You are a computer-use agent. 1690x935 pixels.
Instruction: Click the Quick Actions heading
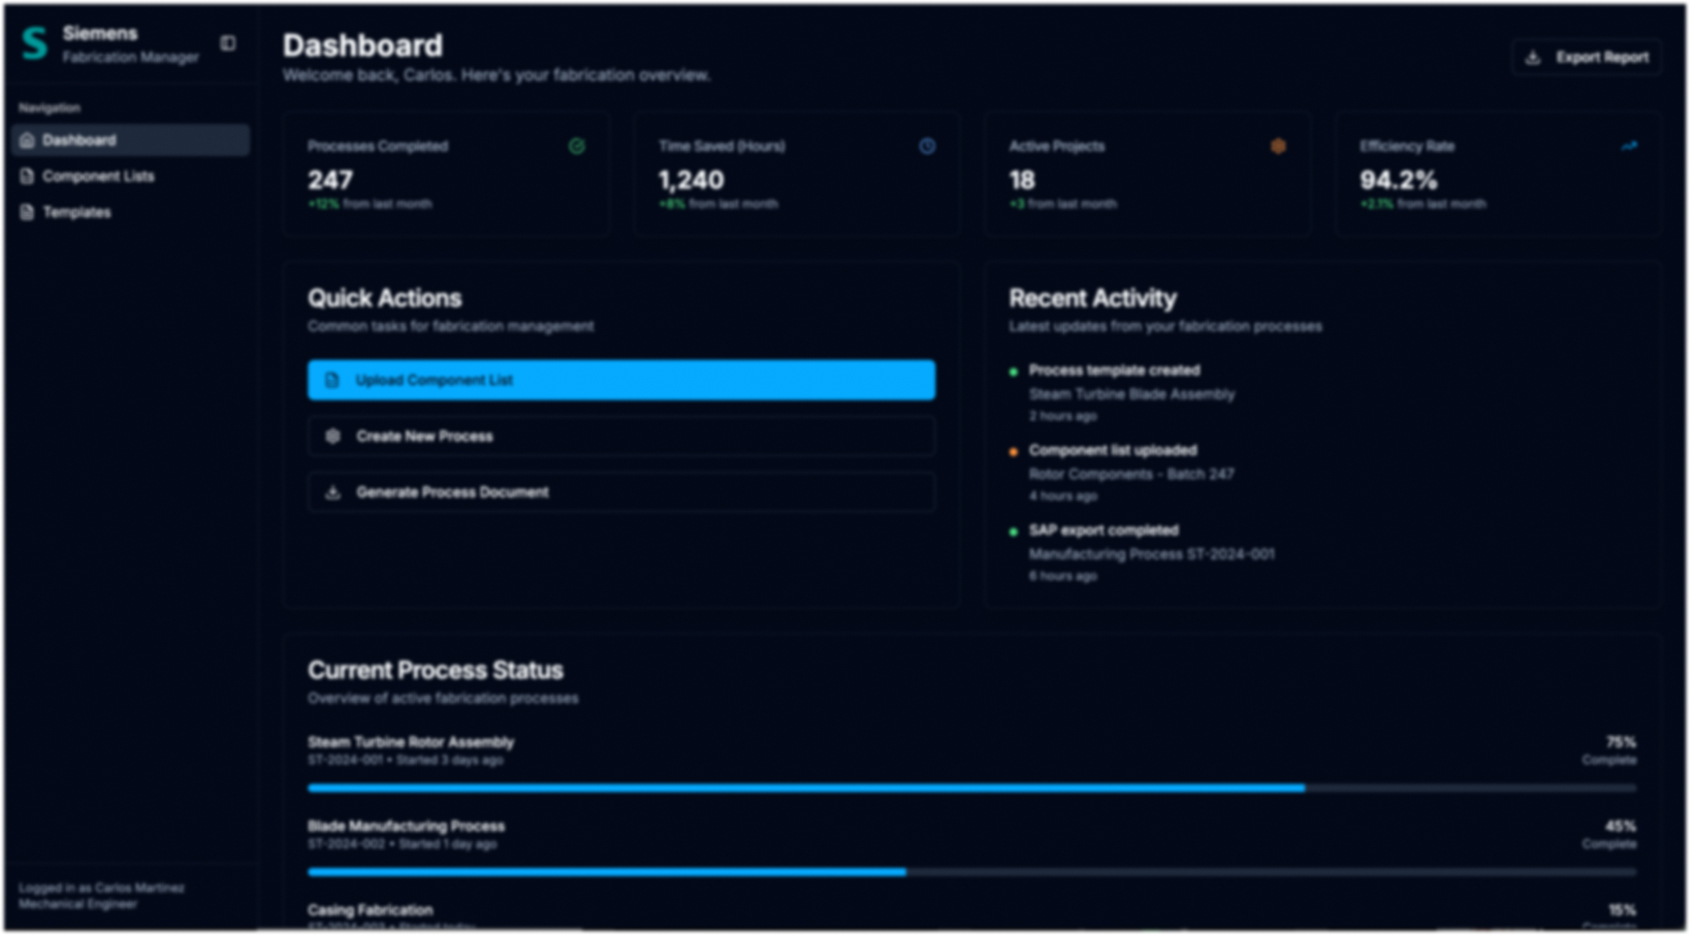click(x=385, y=298)
